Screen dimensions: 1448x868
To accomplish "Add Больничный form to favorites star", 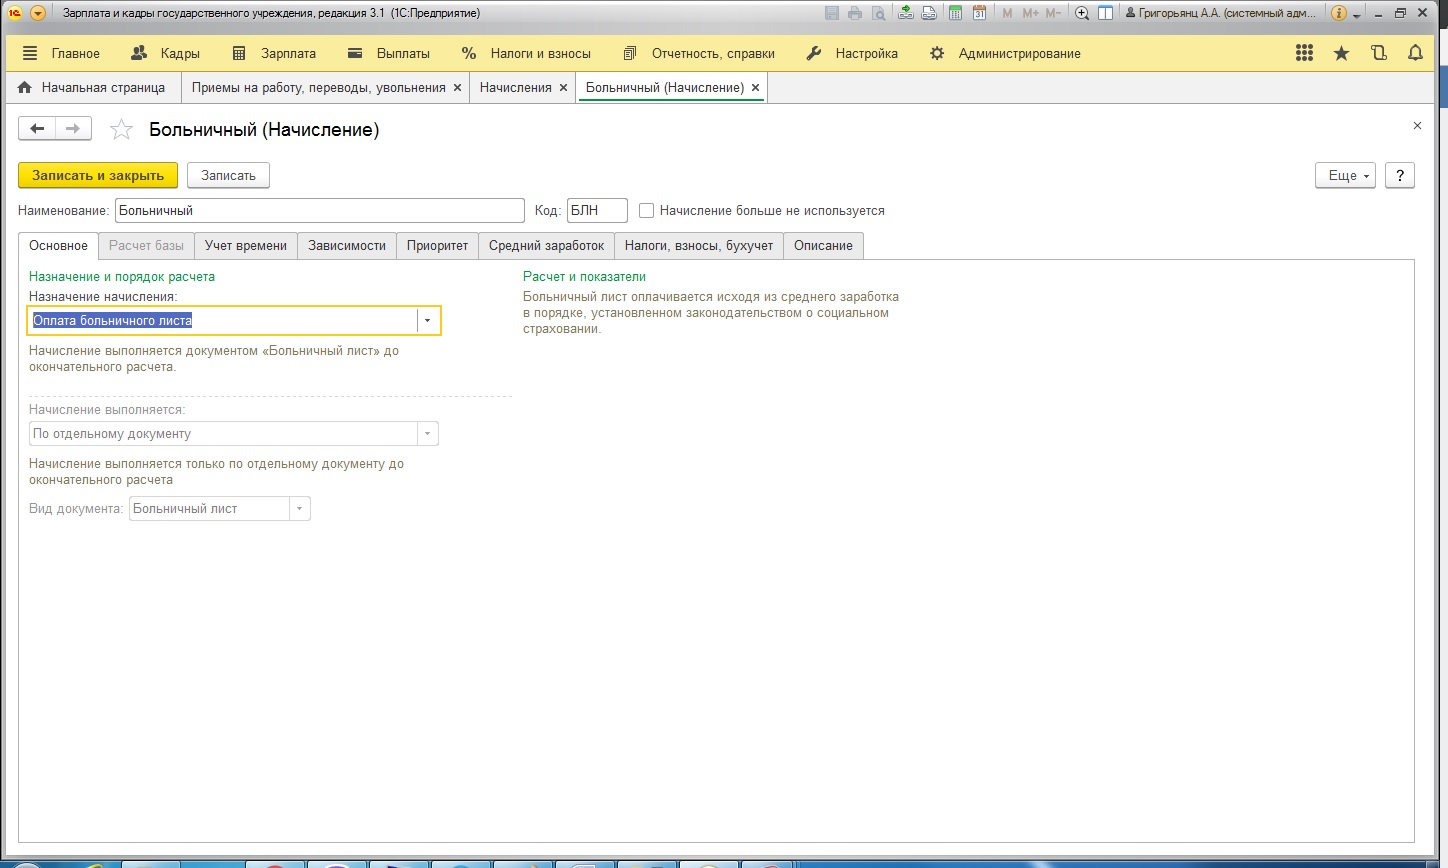I will tap(121, 129).
